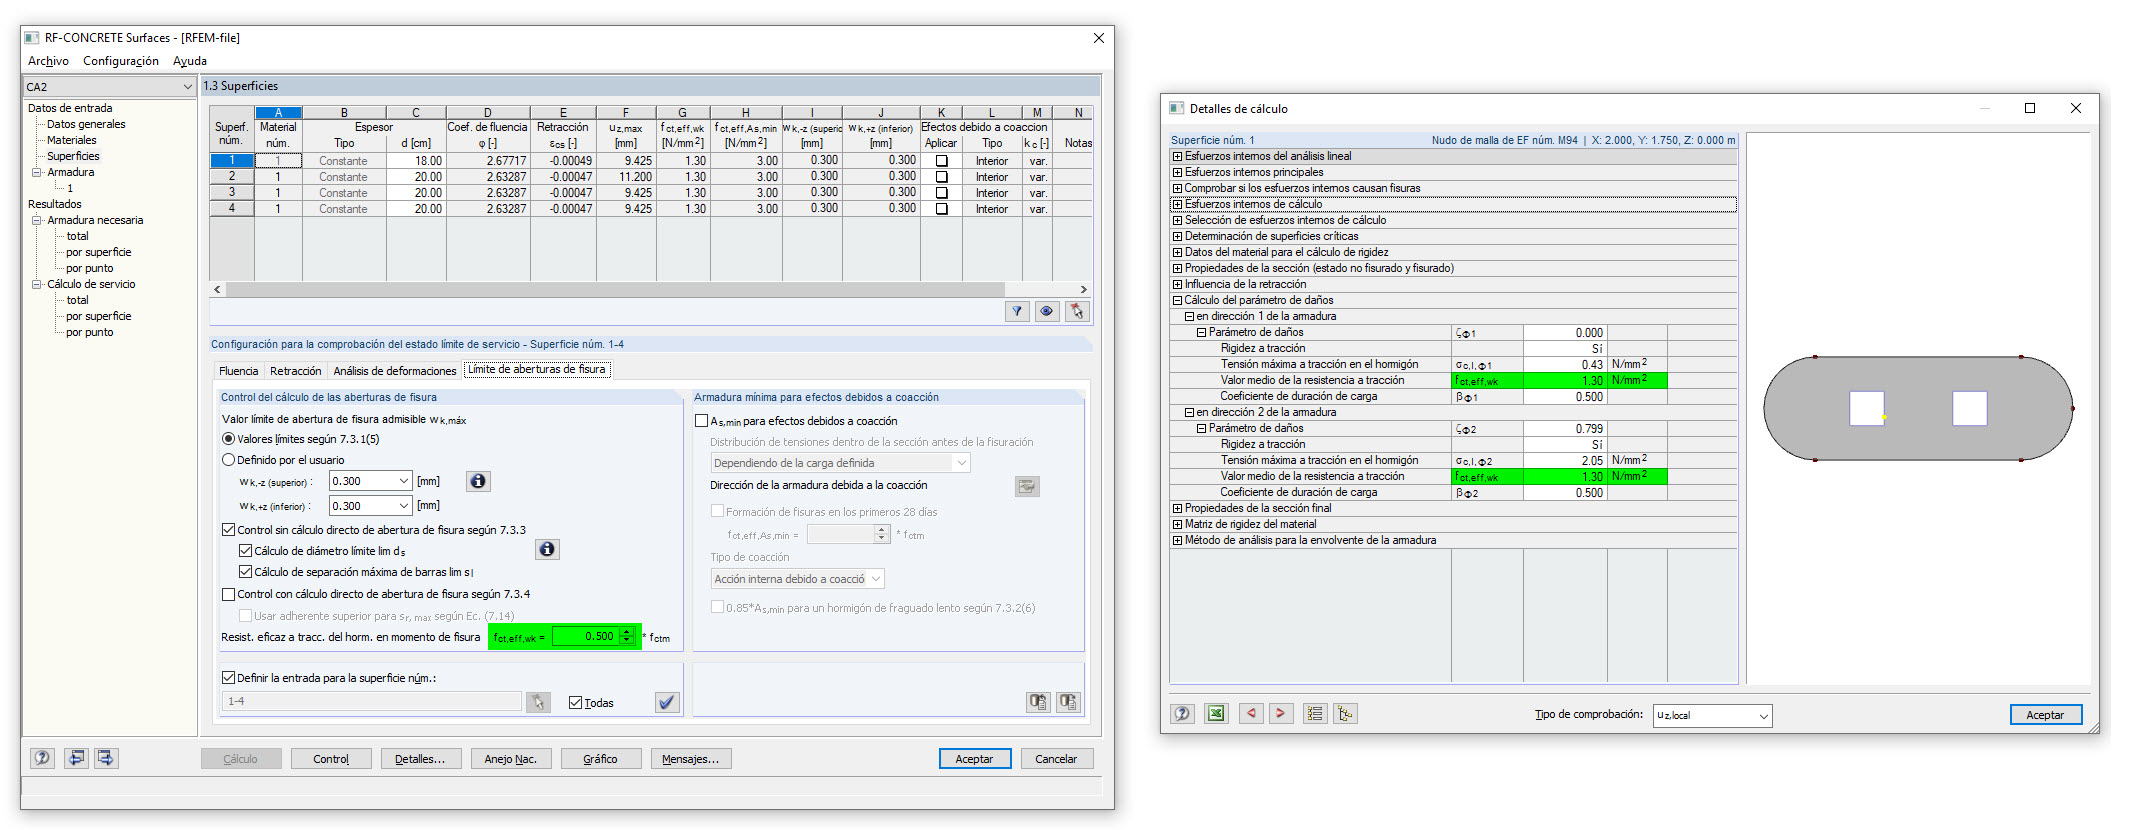Select surface row 3 header in the table

point(232,193)
